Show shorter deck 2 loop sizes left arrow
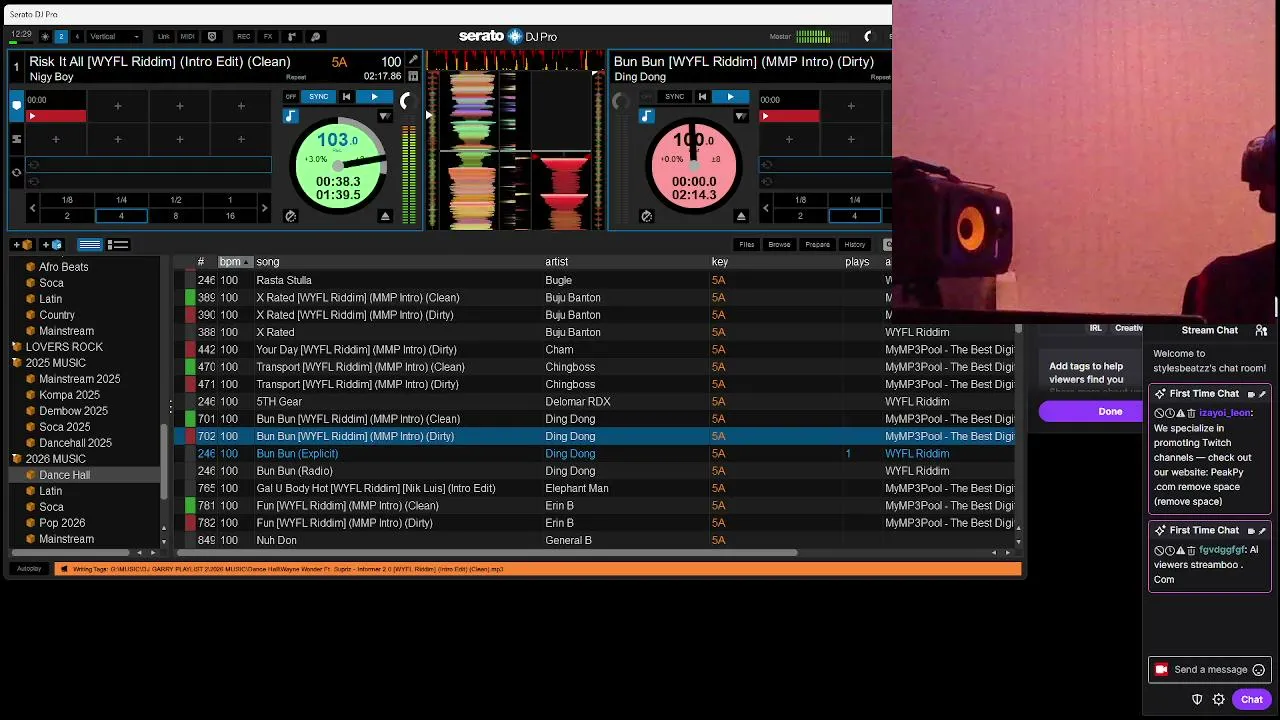Viewport: 1280px width, 720px height. click(766, 208)
